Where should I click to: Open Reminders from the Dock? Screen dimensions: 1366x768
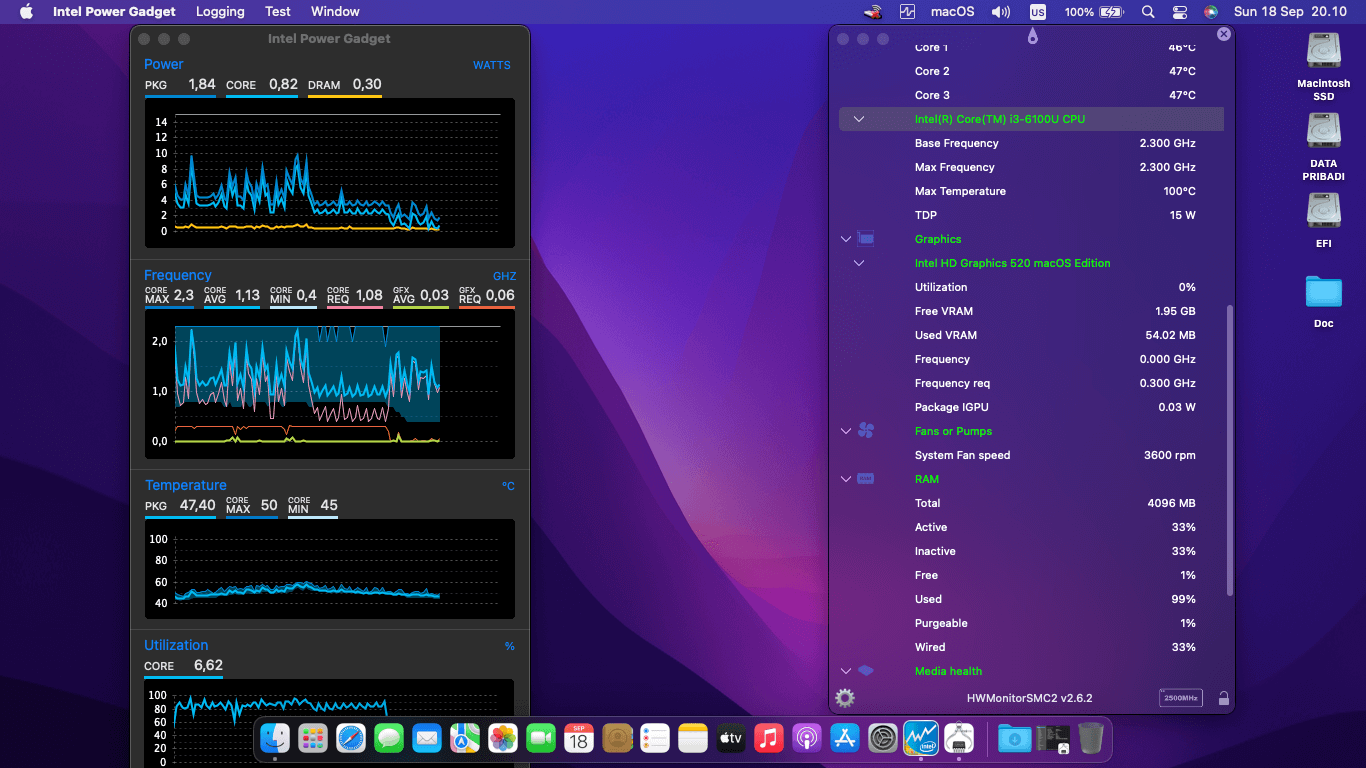click(655, 739)
